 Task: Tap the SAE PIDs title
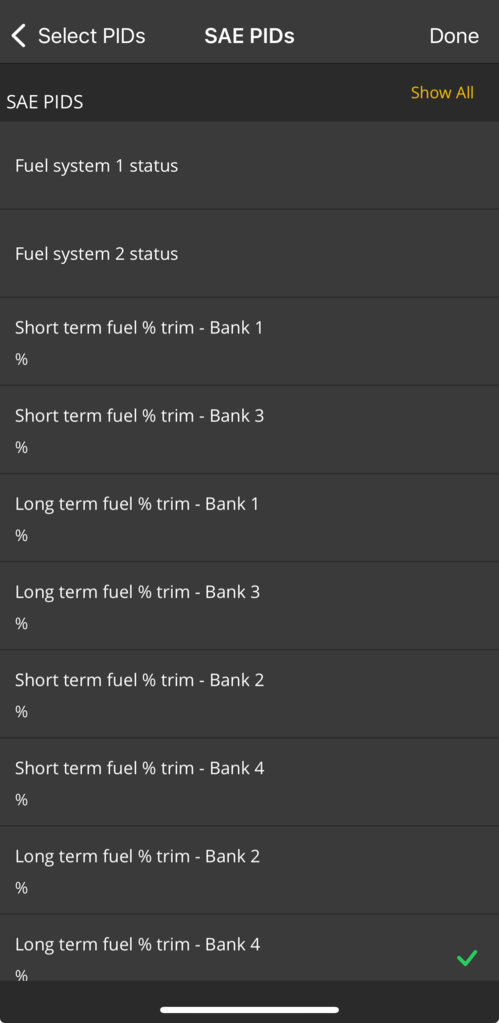(x=249, y=36)
